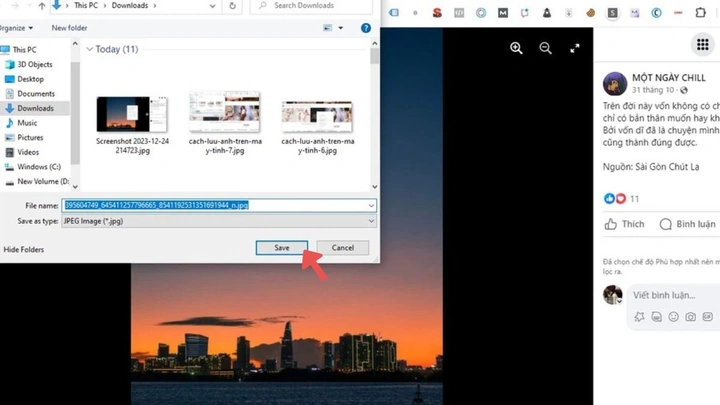Open the Facebook menu grid icon
Screen dimensions: 720x405
point(703,45)
